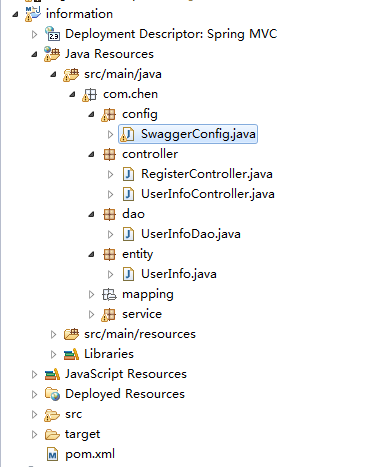Select UserInfoController.java in the tree
This screenshot has width=365, height=467.
[208, 194]
